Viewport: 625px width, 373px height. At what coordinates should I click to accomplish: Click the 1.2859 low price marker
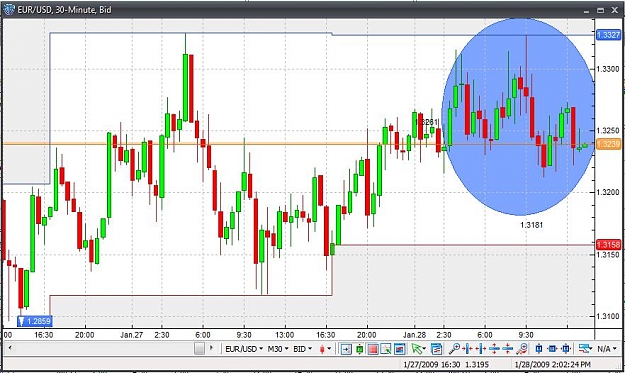35,321
